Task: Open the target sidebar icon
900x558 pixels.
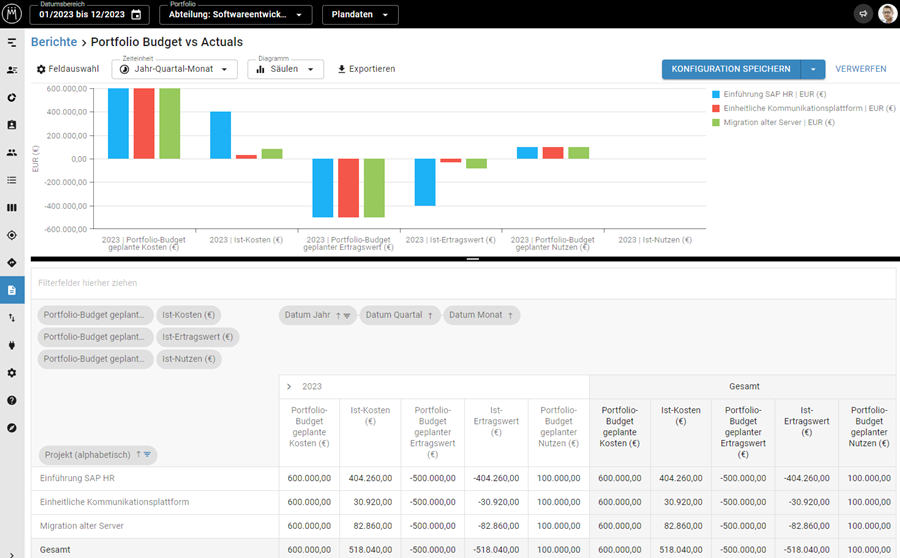Action: (11, 235)
